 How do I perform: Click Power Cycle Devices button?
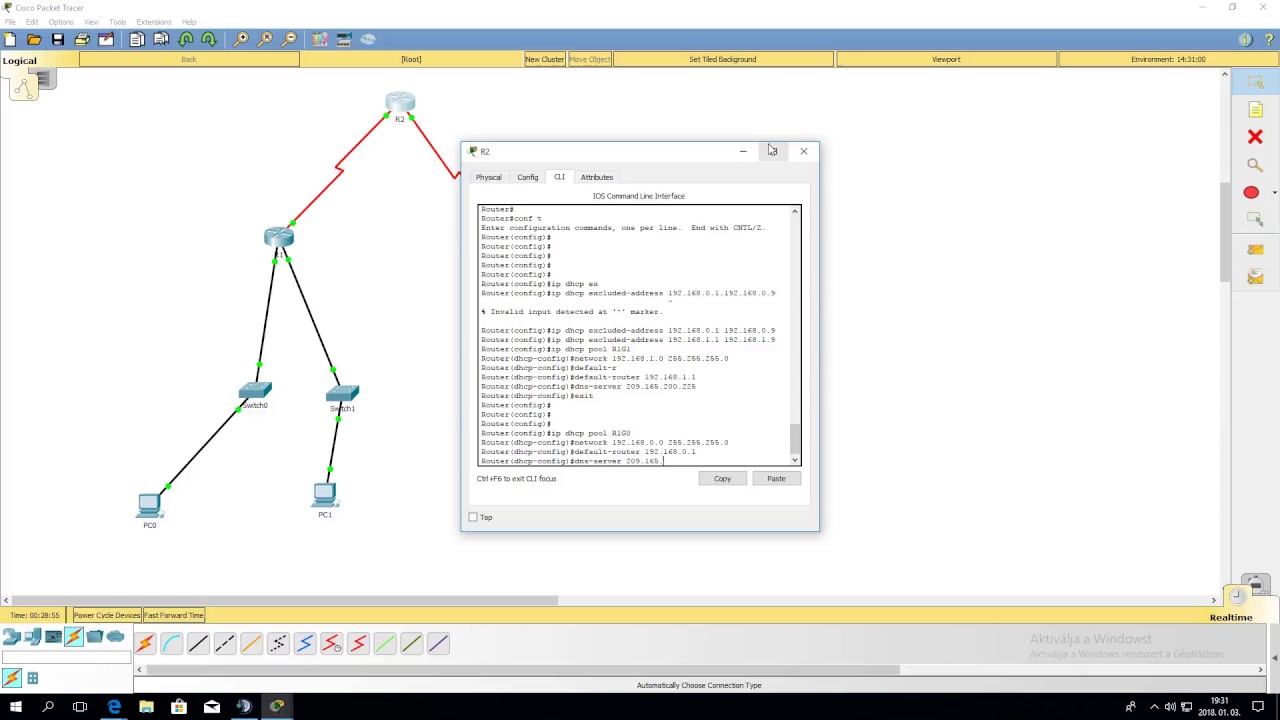tap(106, 615)
